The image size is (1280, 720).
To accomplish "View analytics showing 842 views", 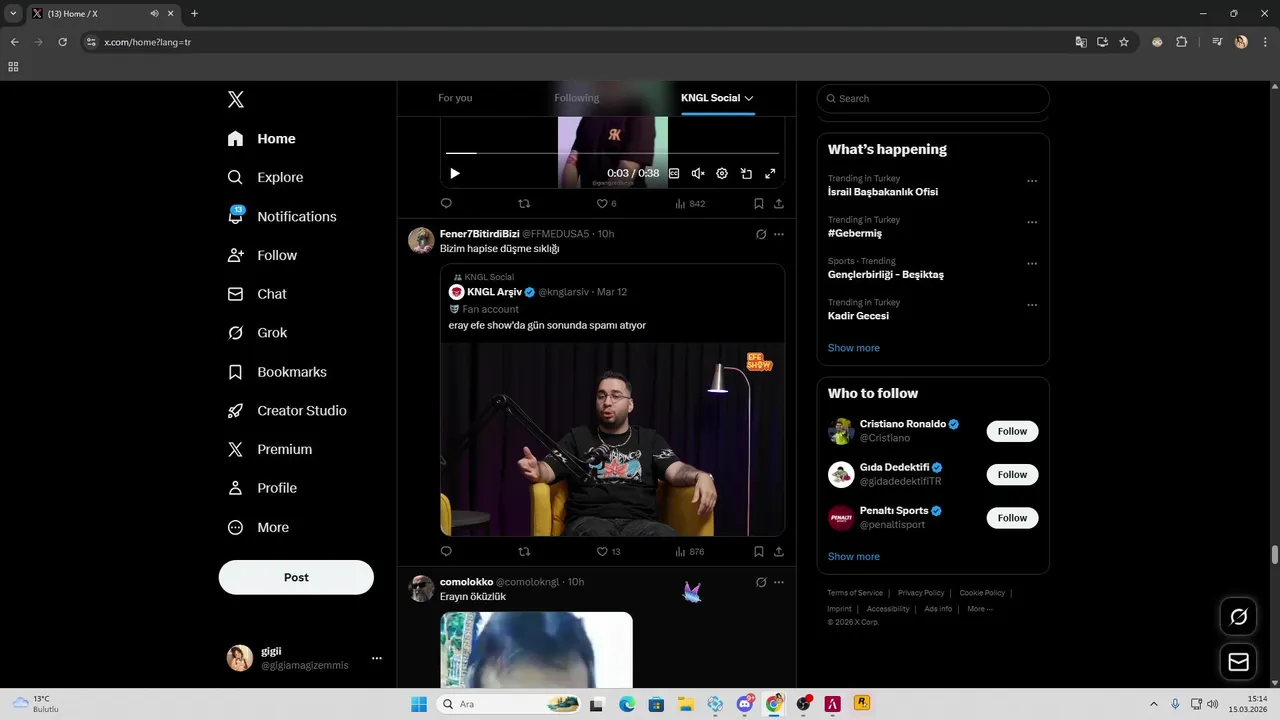I will [690, 203].
